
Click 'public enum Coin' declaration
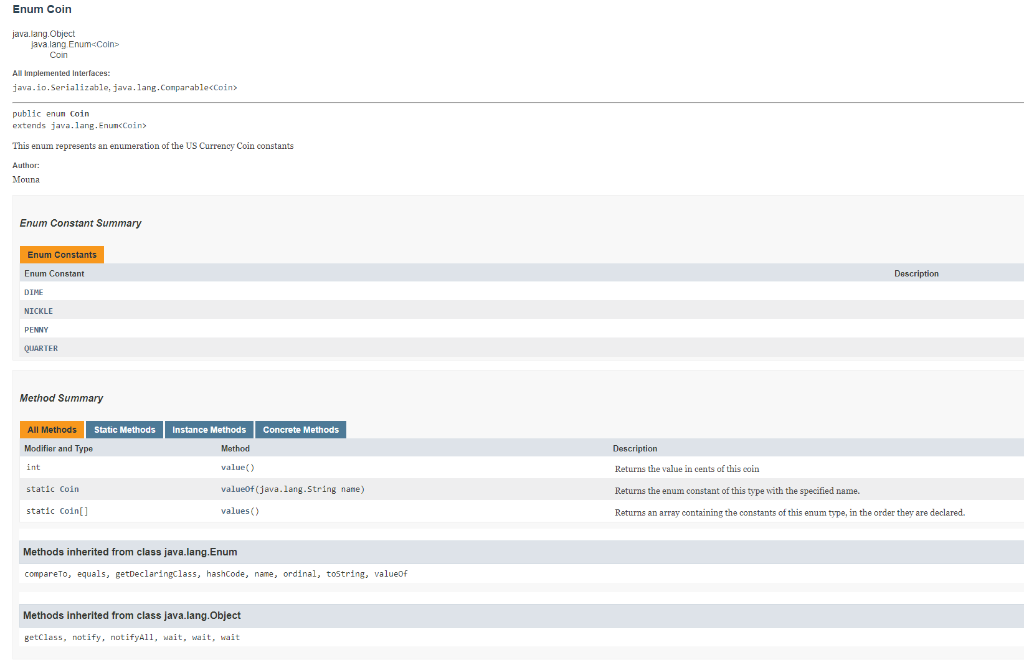[x=51, y=114]
